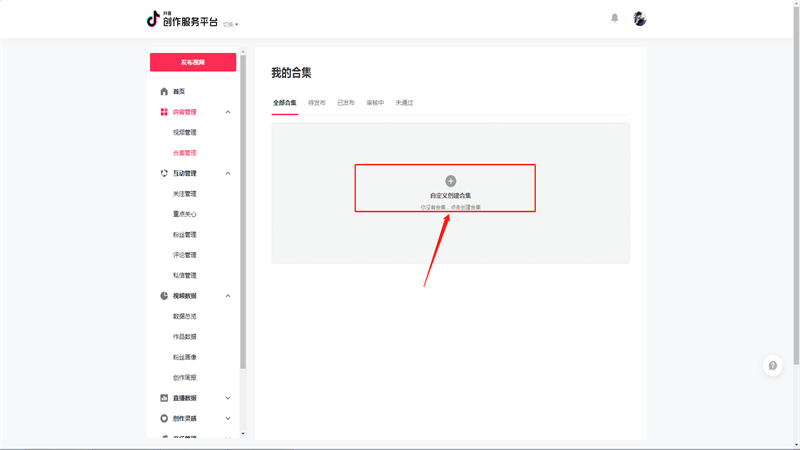The width and height of the screenshot is (800, 450).
Task: Click the 创作灵感 section label
Action: (x=185, y=418)
